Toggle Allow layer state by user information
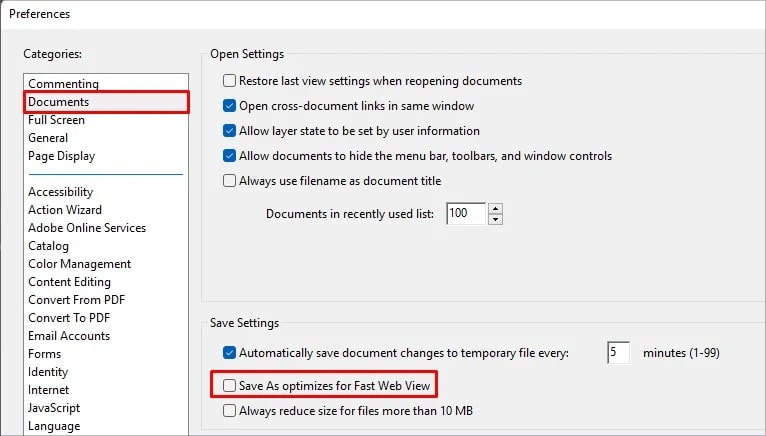 click(229, 131)
